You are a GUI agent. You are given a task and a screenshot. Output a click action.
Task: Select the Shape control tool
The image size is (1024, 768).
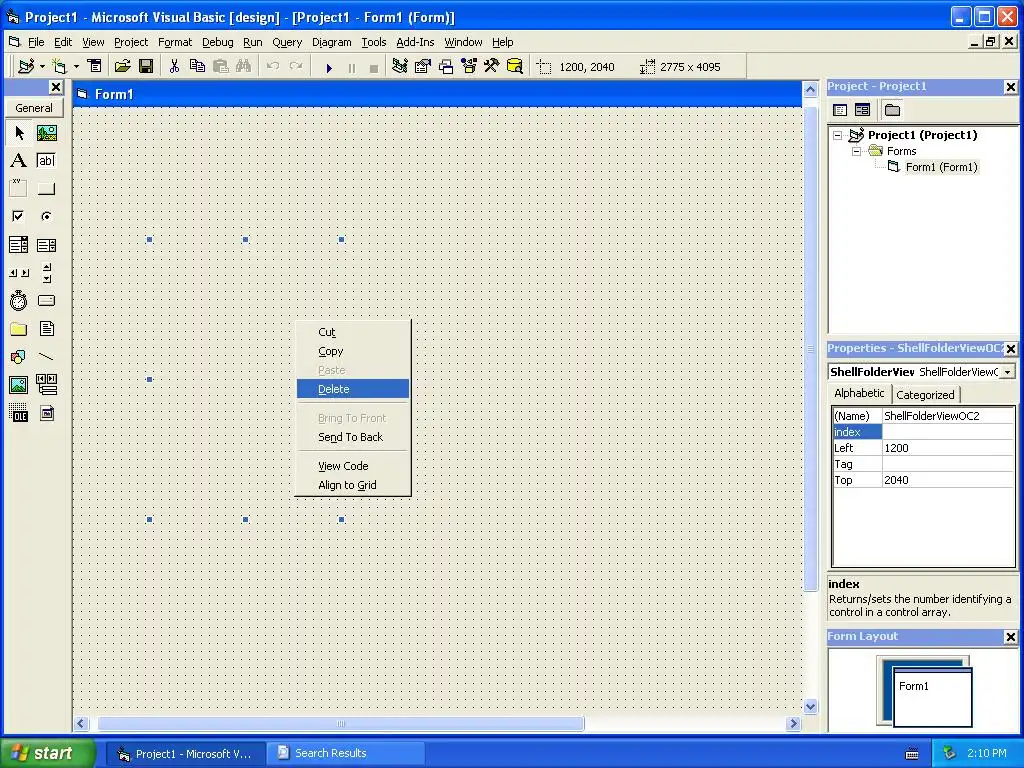tap(19, 357)
